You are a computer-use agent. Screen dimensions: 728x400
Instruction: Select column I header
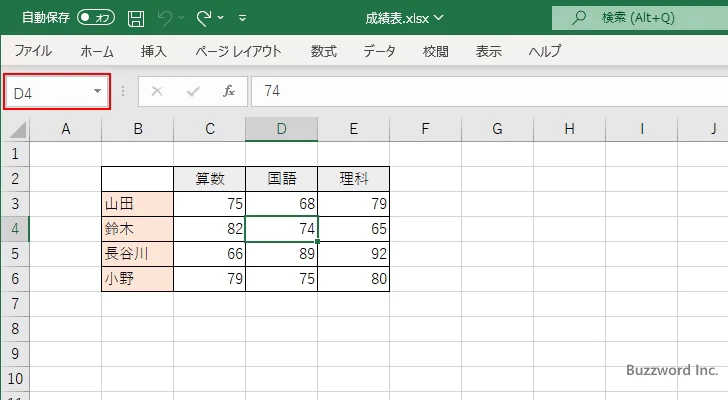(641, 129)
